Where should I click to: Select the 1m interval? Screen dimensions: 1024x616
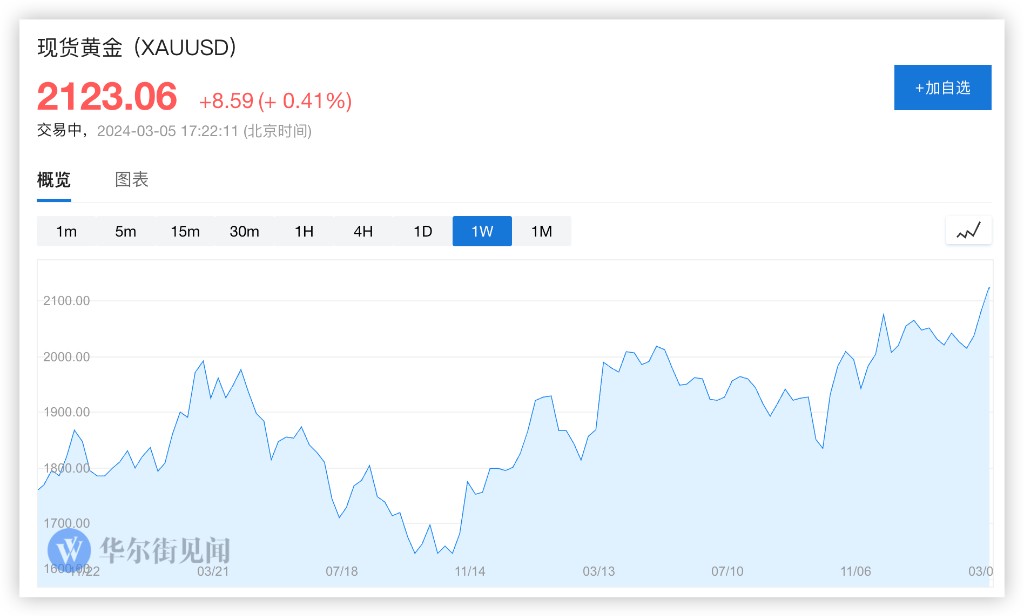point(66,231)
